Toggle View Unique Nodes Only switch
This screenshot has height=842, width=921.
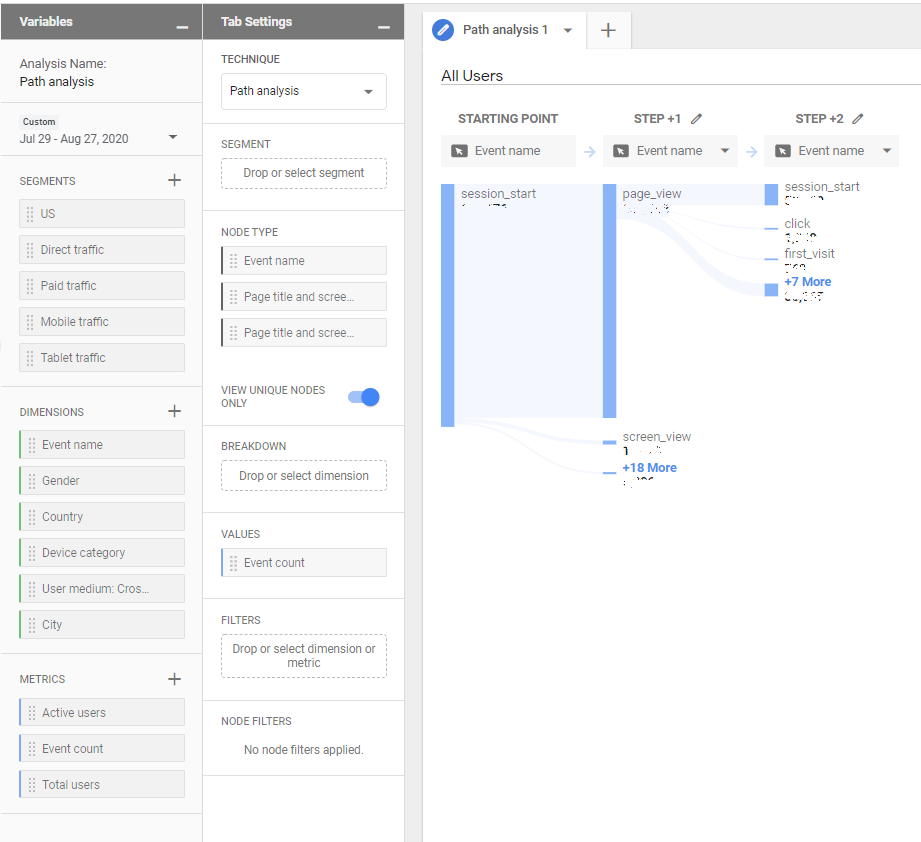[364, 397]
